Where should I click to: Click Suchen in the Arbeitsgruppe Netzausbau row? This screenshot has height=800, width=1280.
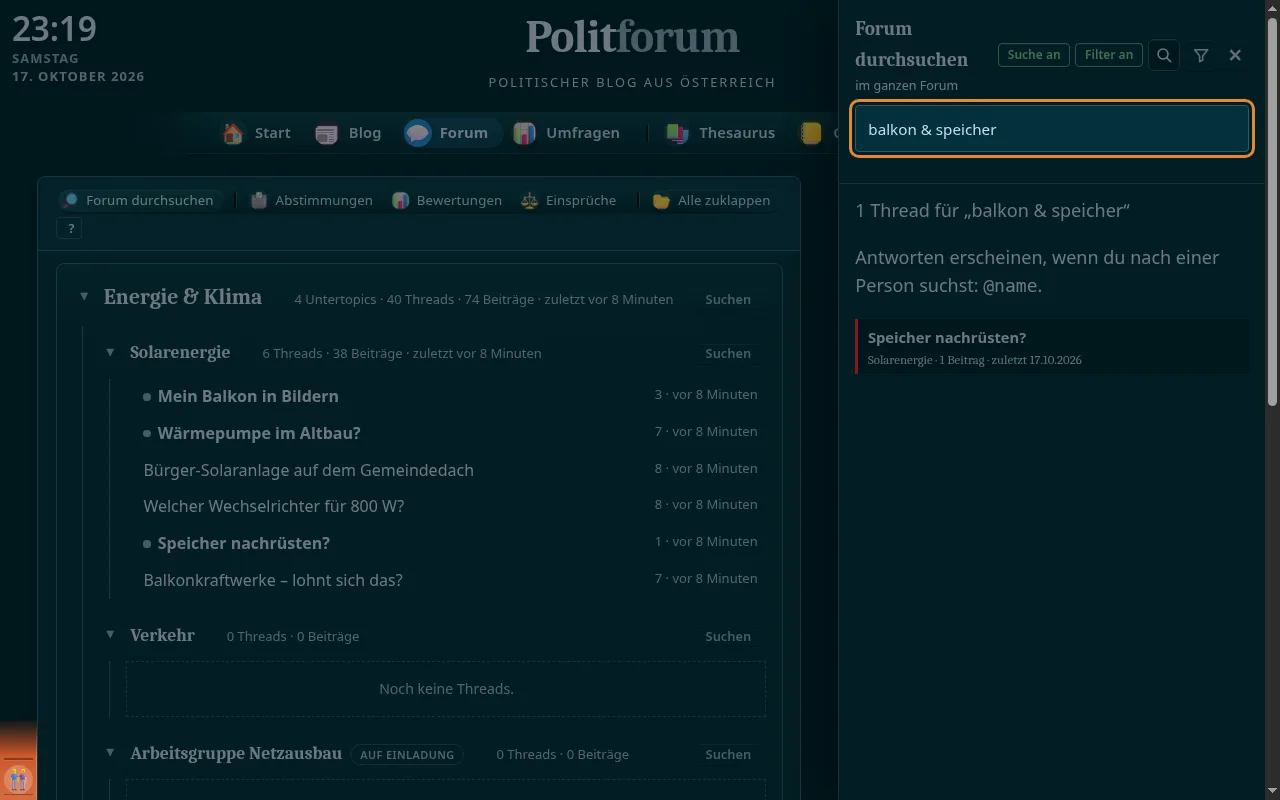point(728,754)
